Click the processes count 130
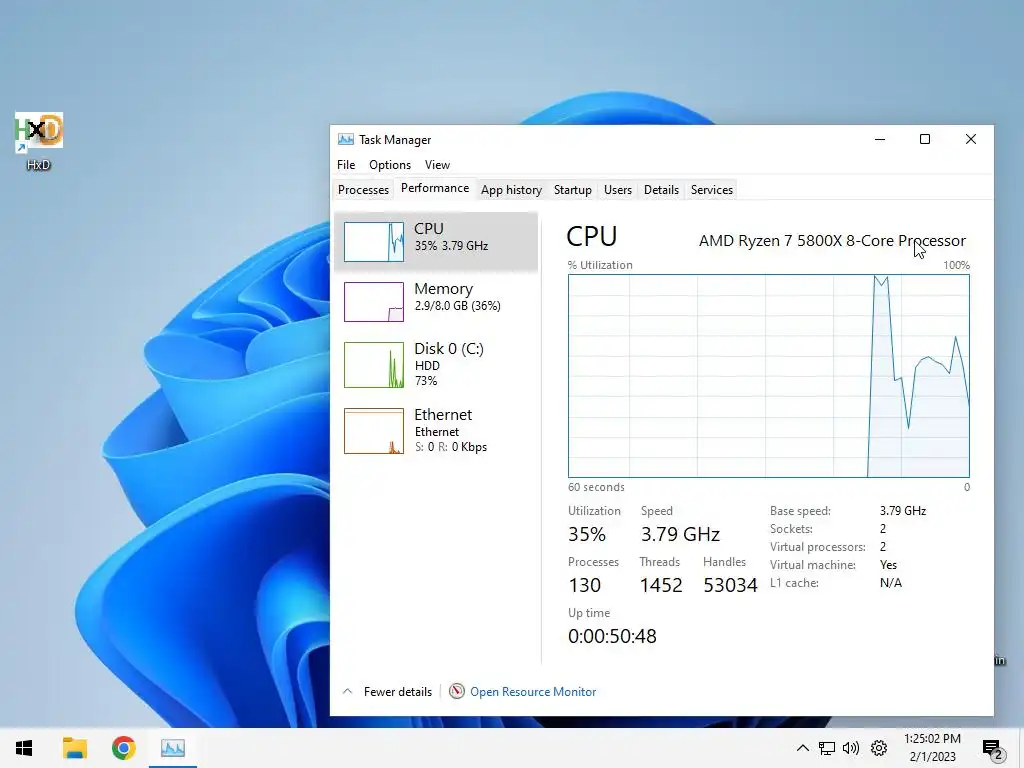Image resolution: width=1024 pixels, height=768 pixels. tap(584, 585)
